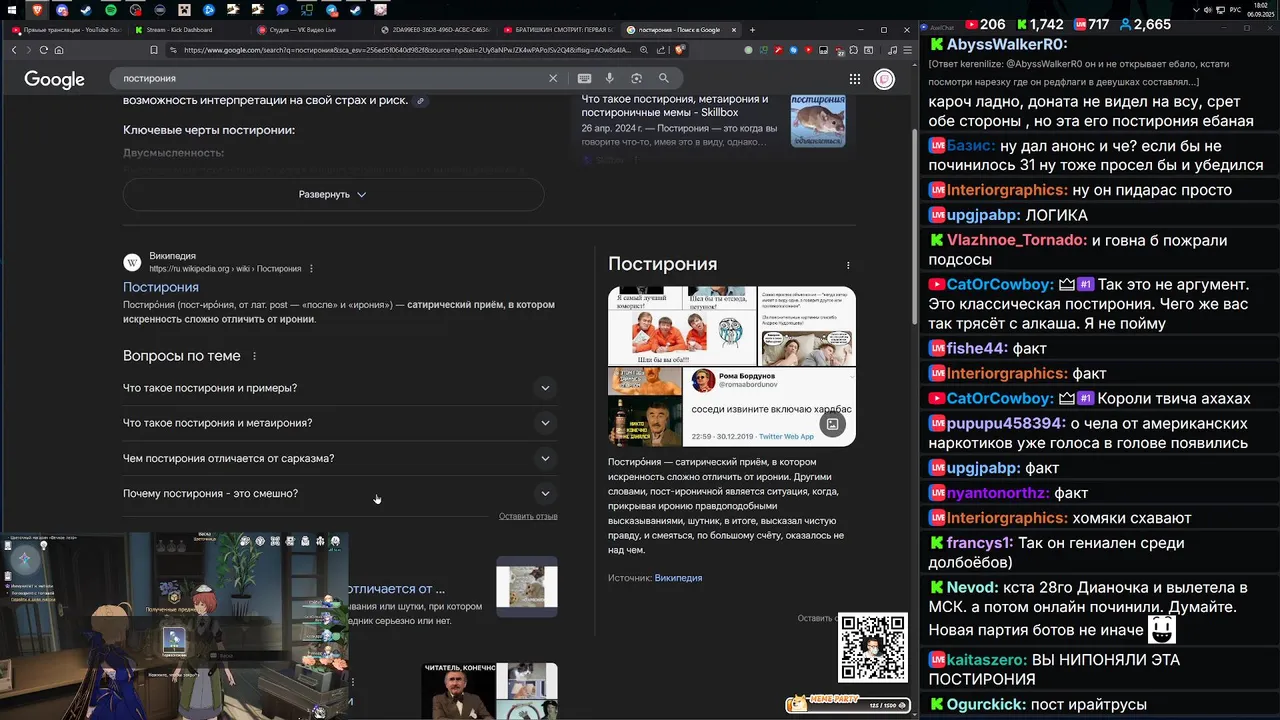Open the Постирония Wikipedia result link

pyautogui.click(x=161, y=287)
